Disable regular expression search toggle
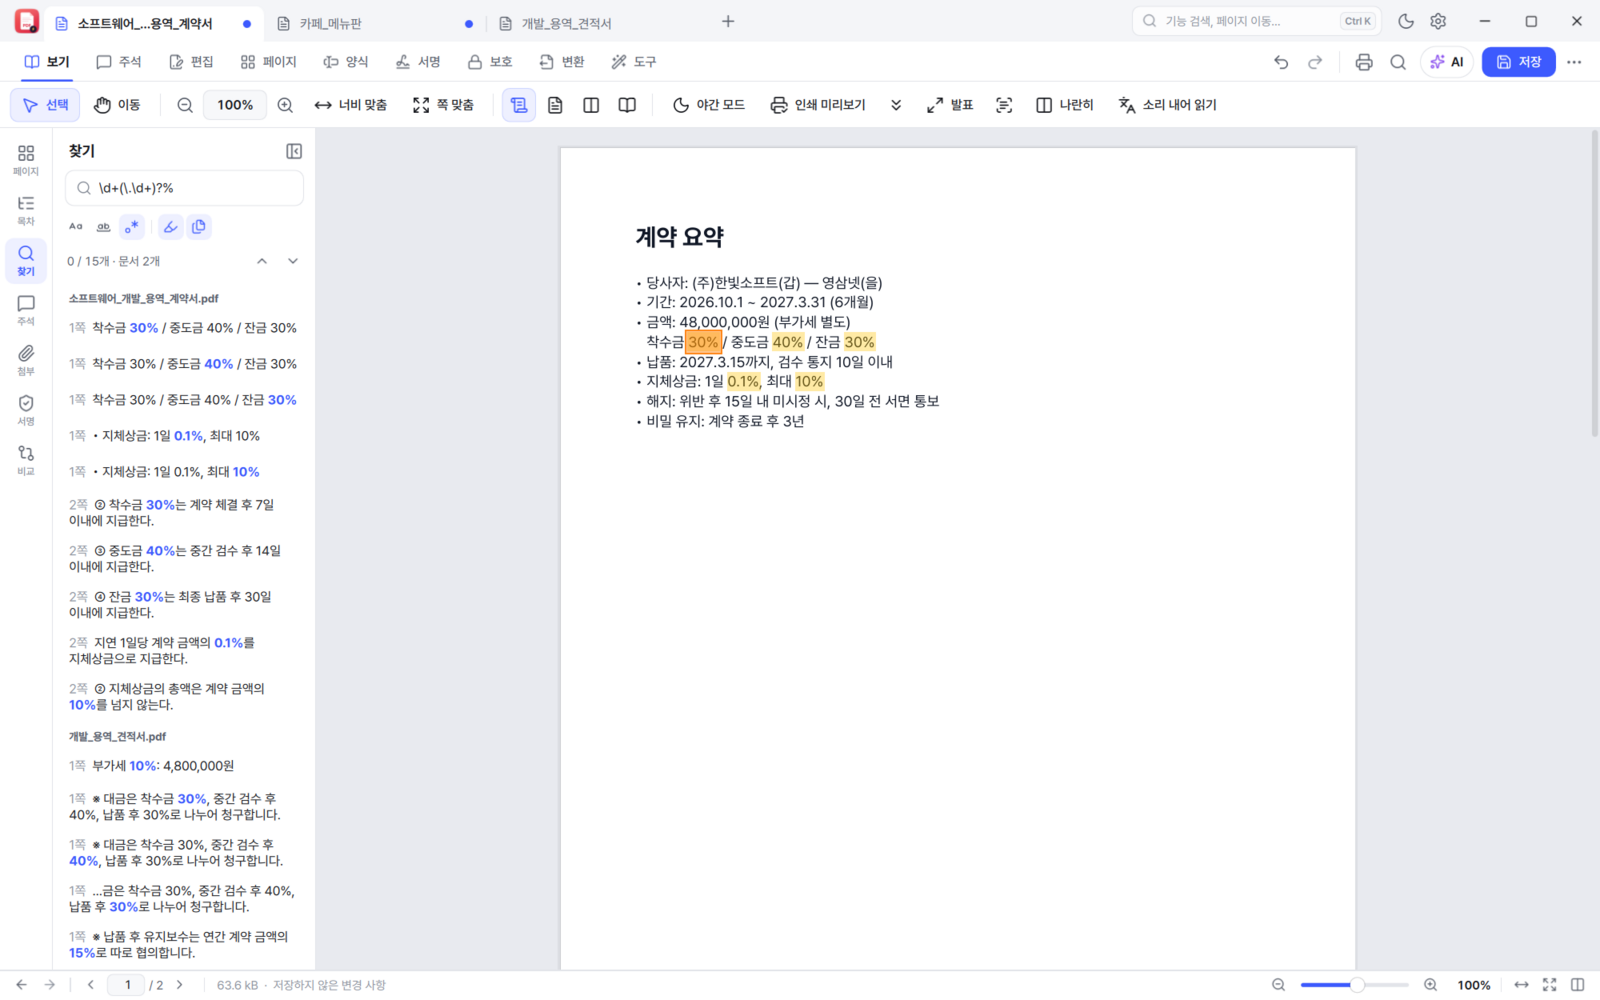 132,227
